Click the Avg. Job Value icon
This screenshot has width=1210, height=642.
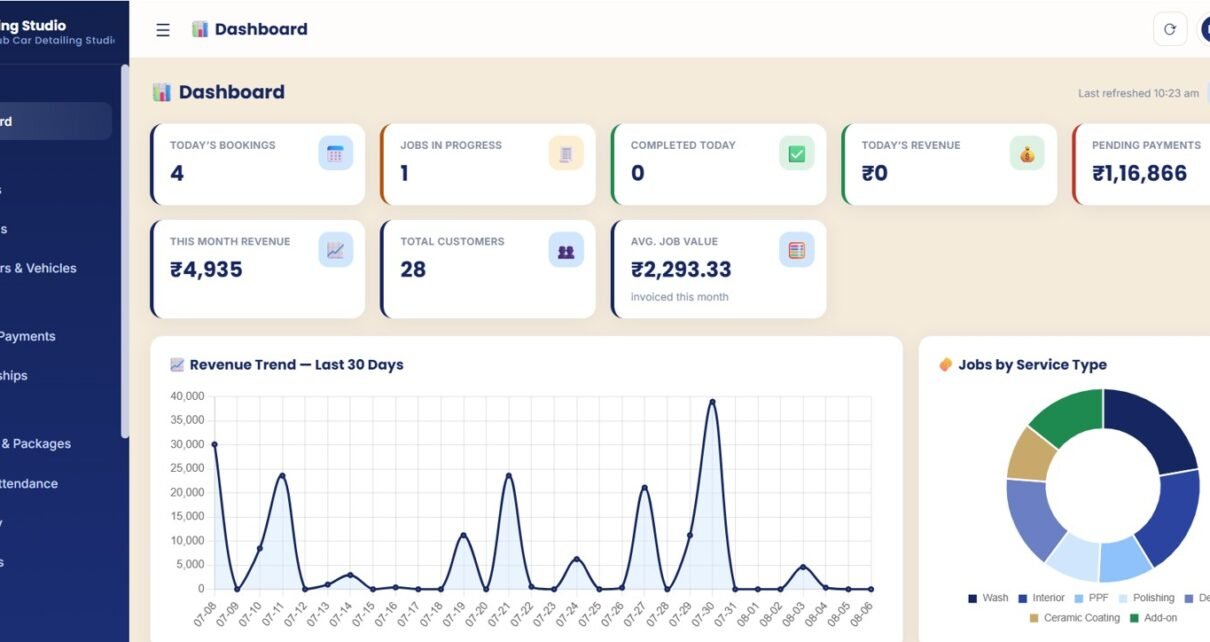pyautogui.click(x=797, y=250)
